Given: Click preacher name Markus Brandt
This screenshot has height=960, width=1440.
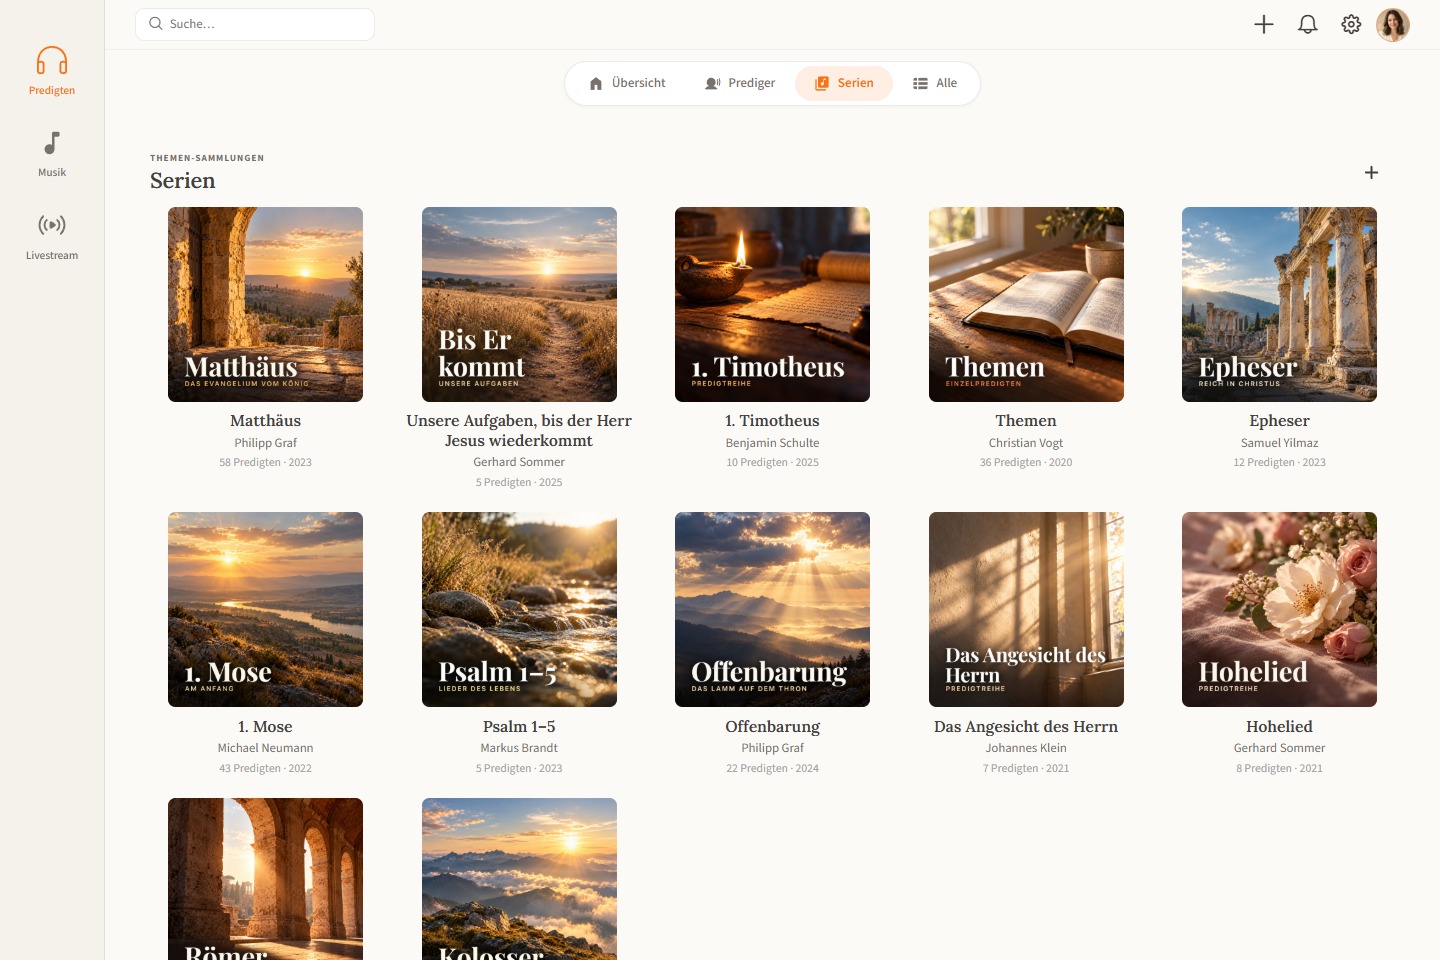Looking at the screenshot, I should (x=519, y=748).
